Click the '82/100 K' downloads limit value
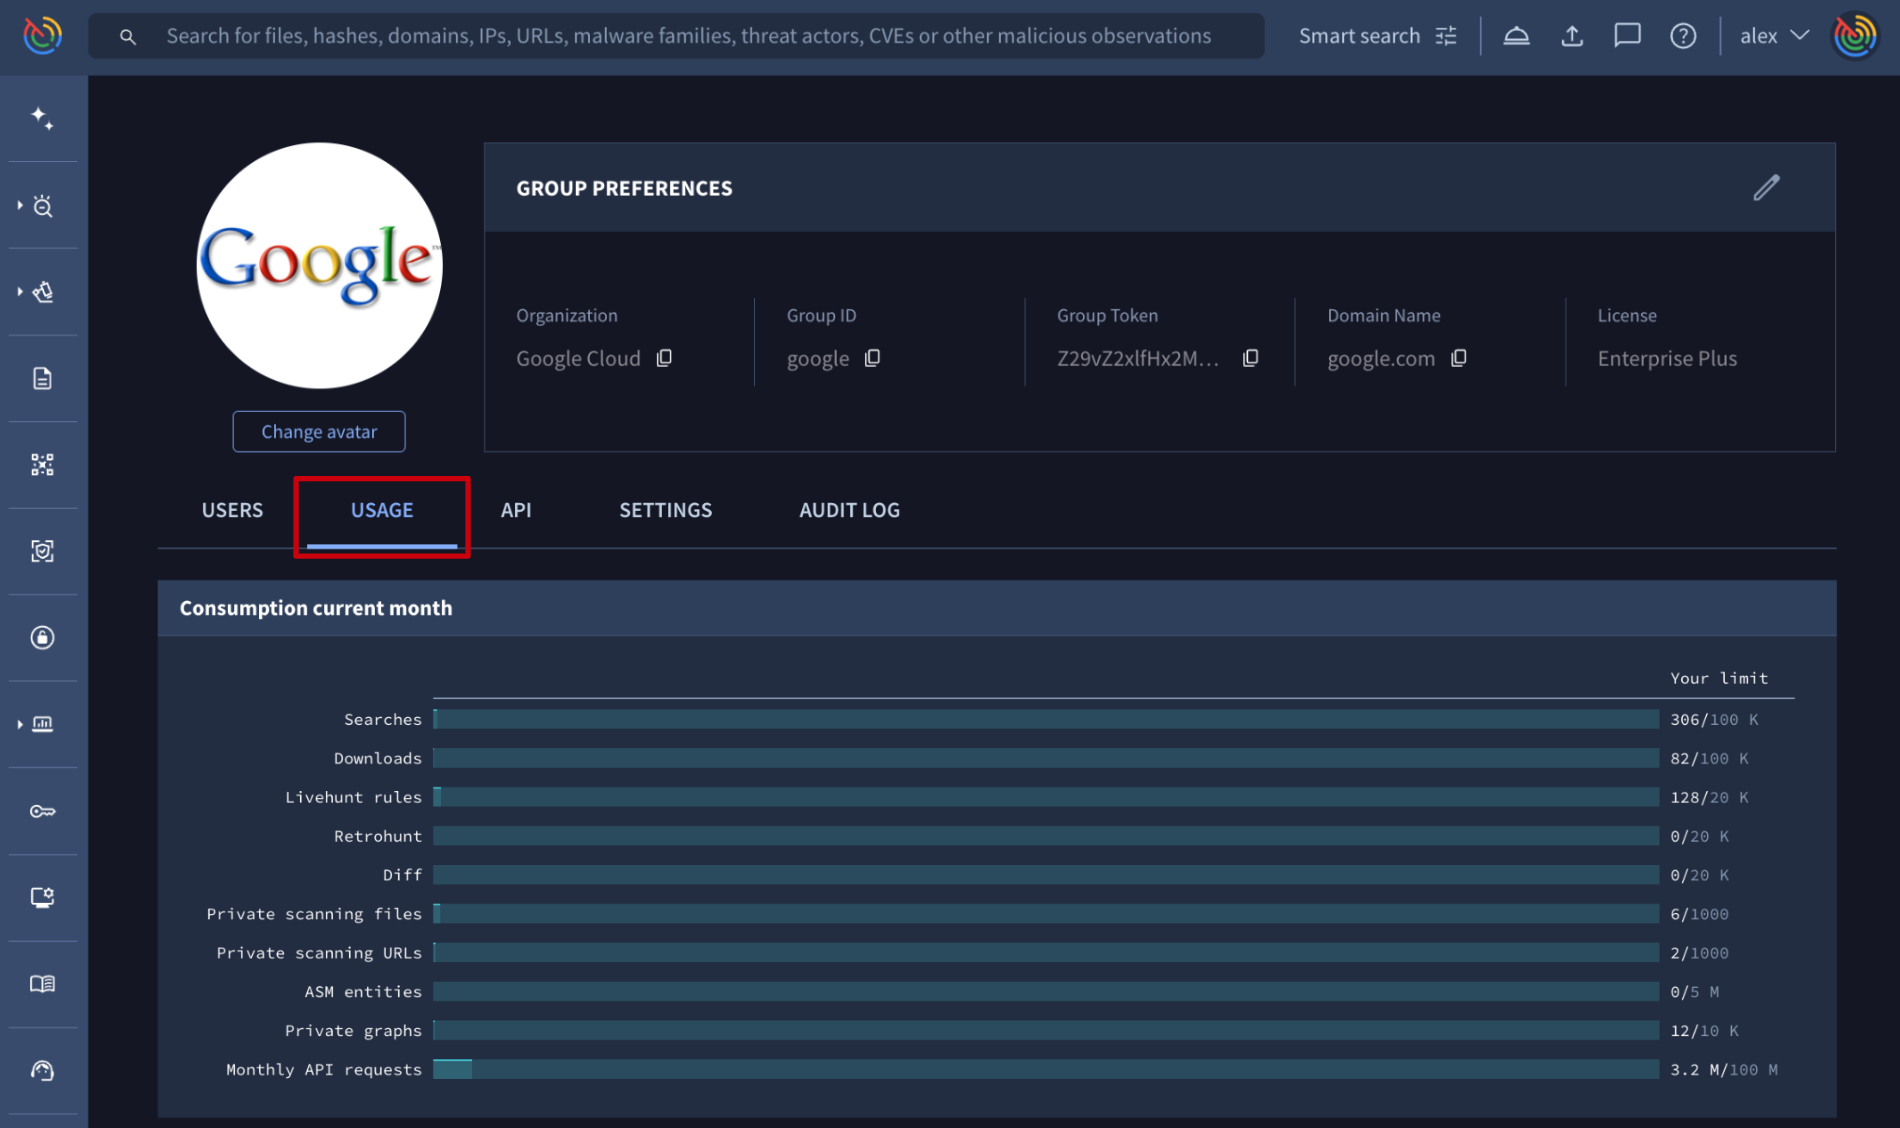The width and height of the screenshot is (1900, 1128). click(x=1709, y=758)
